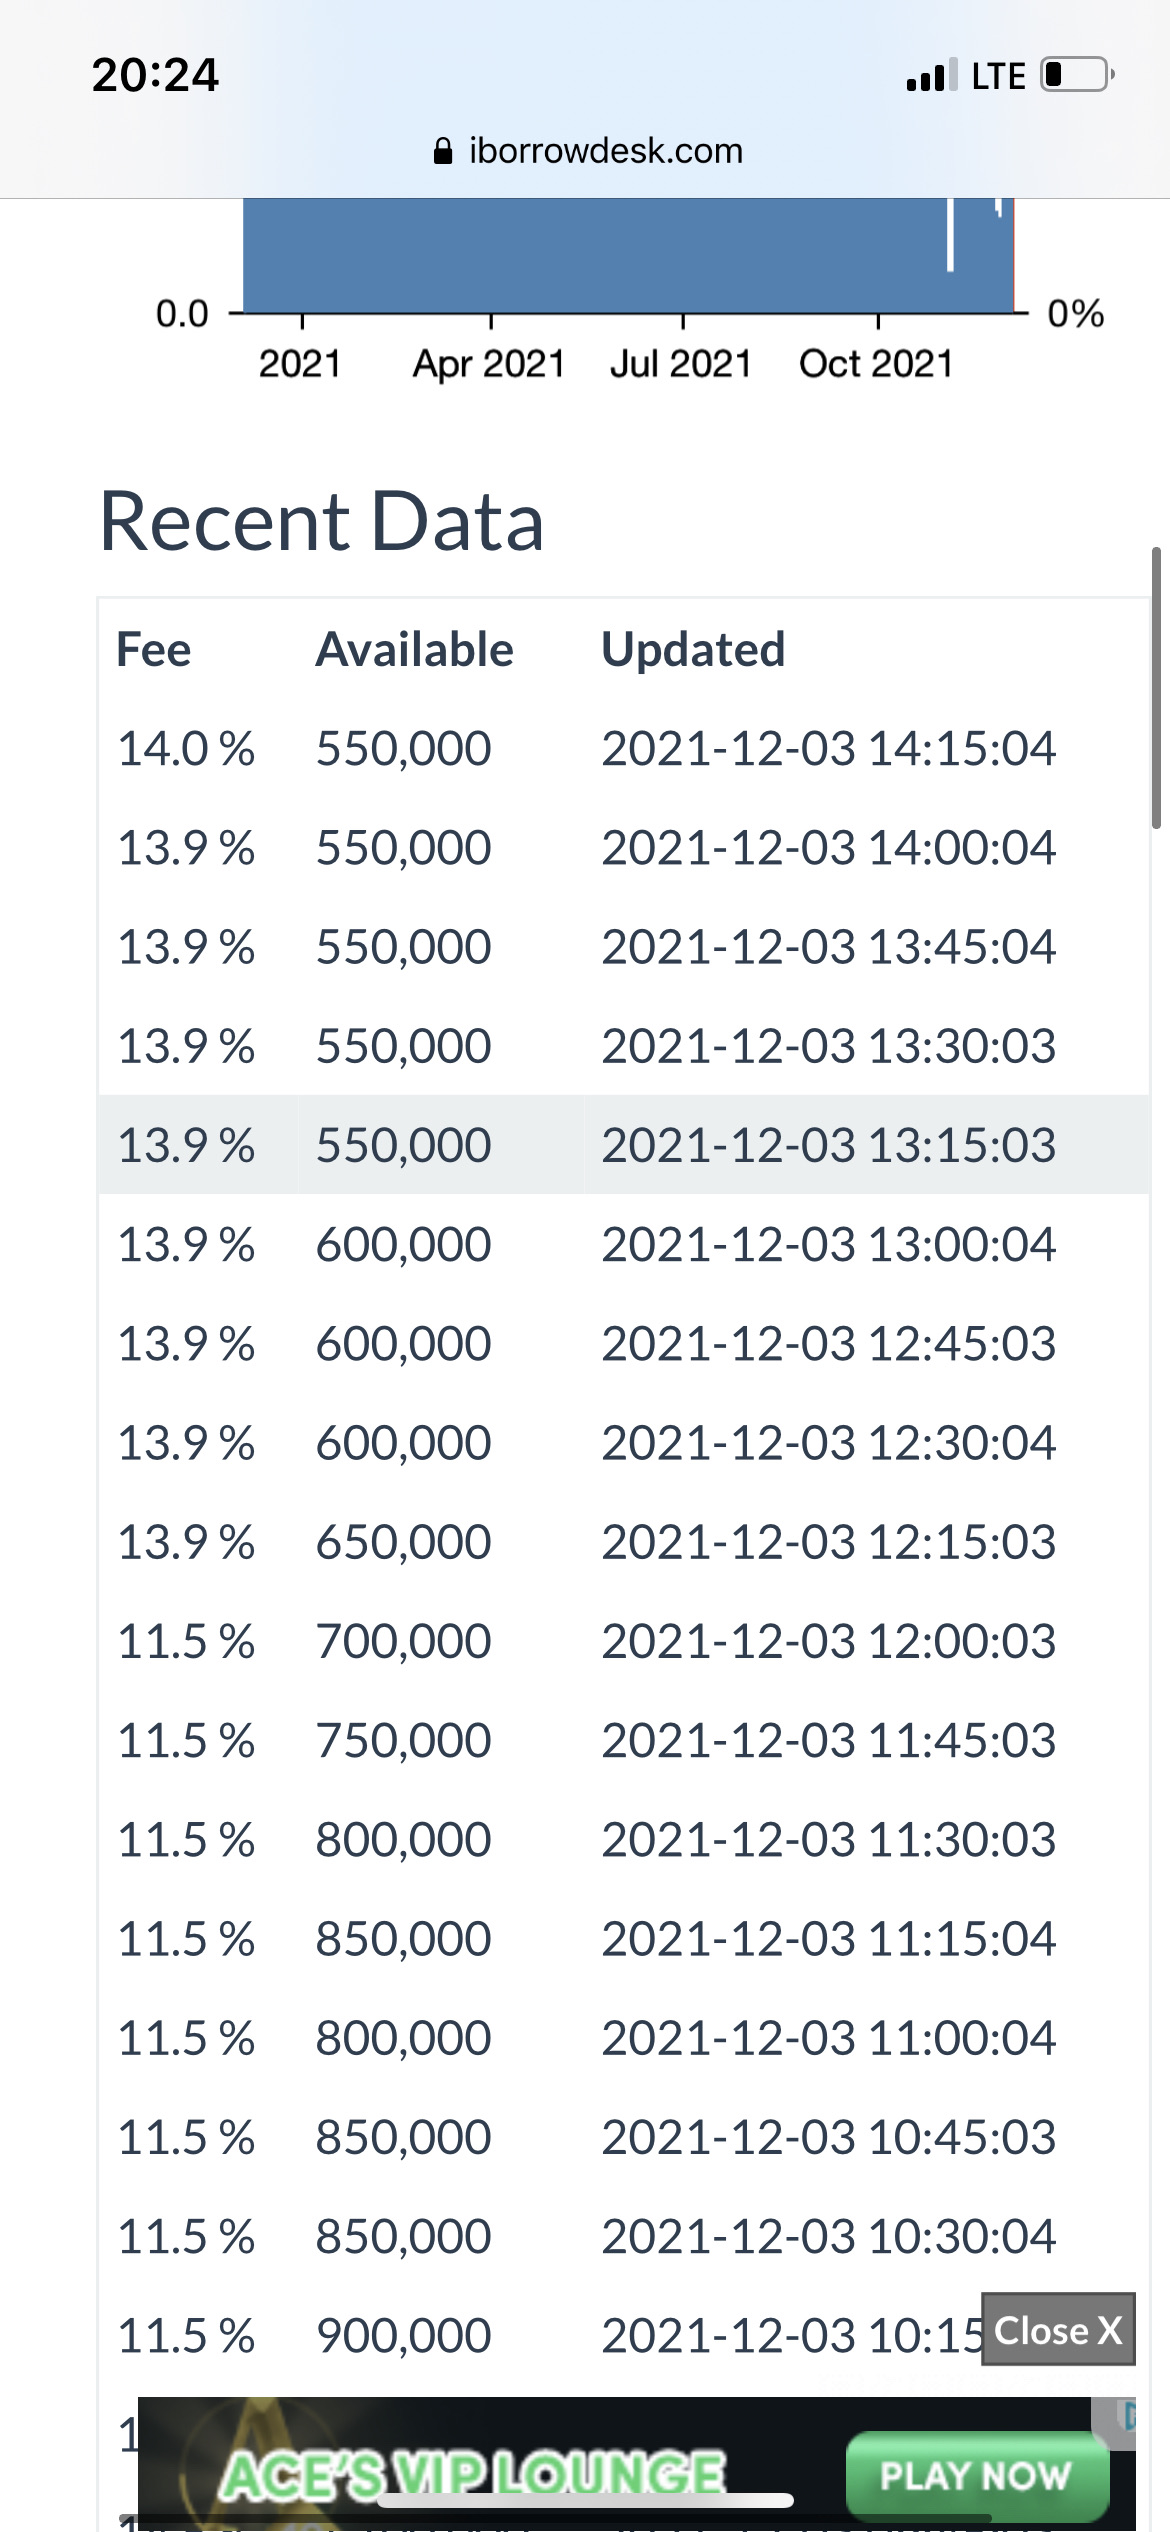Close the ad with Close X button

point(1058,2330)
